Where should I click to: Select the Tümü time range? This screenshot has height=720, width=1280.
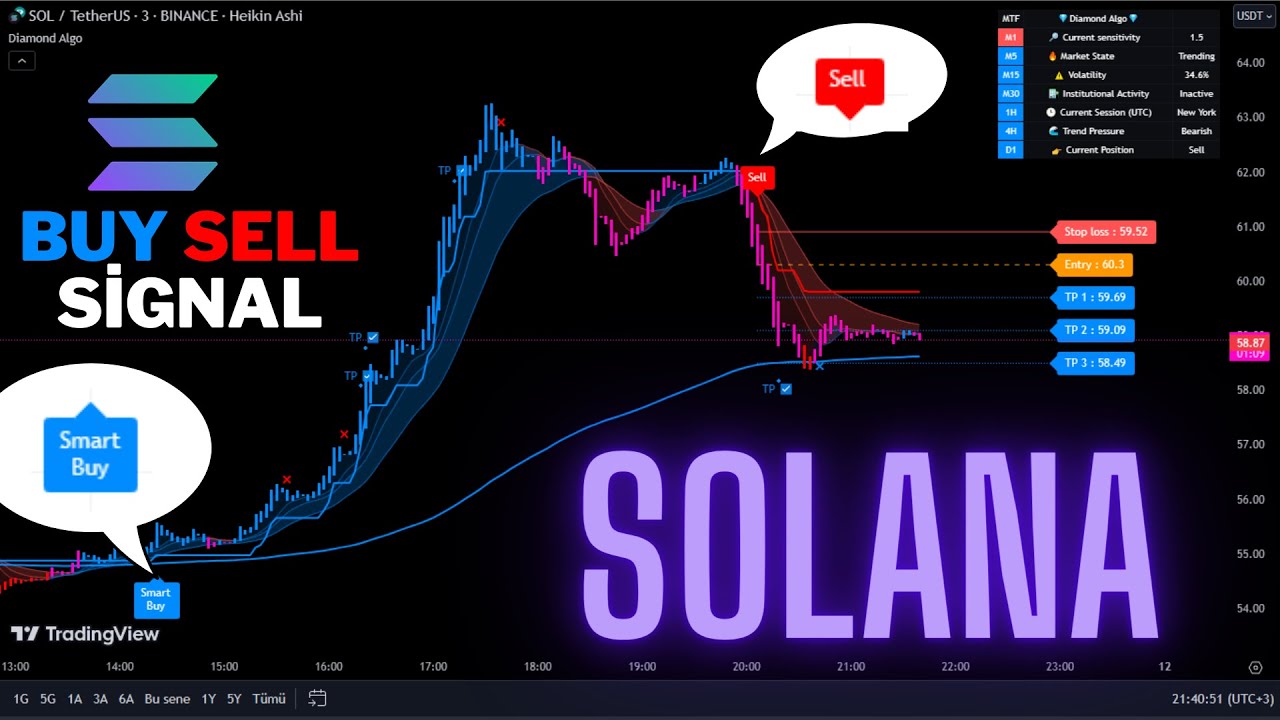269,699
